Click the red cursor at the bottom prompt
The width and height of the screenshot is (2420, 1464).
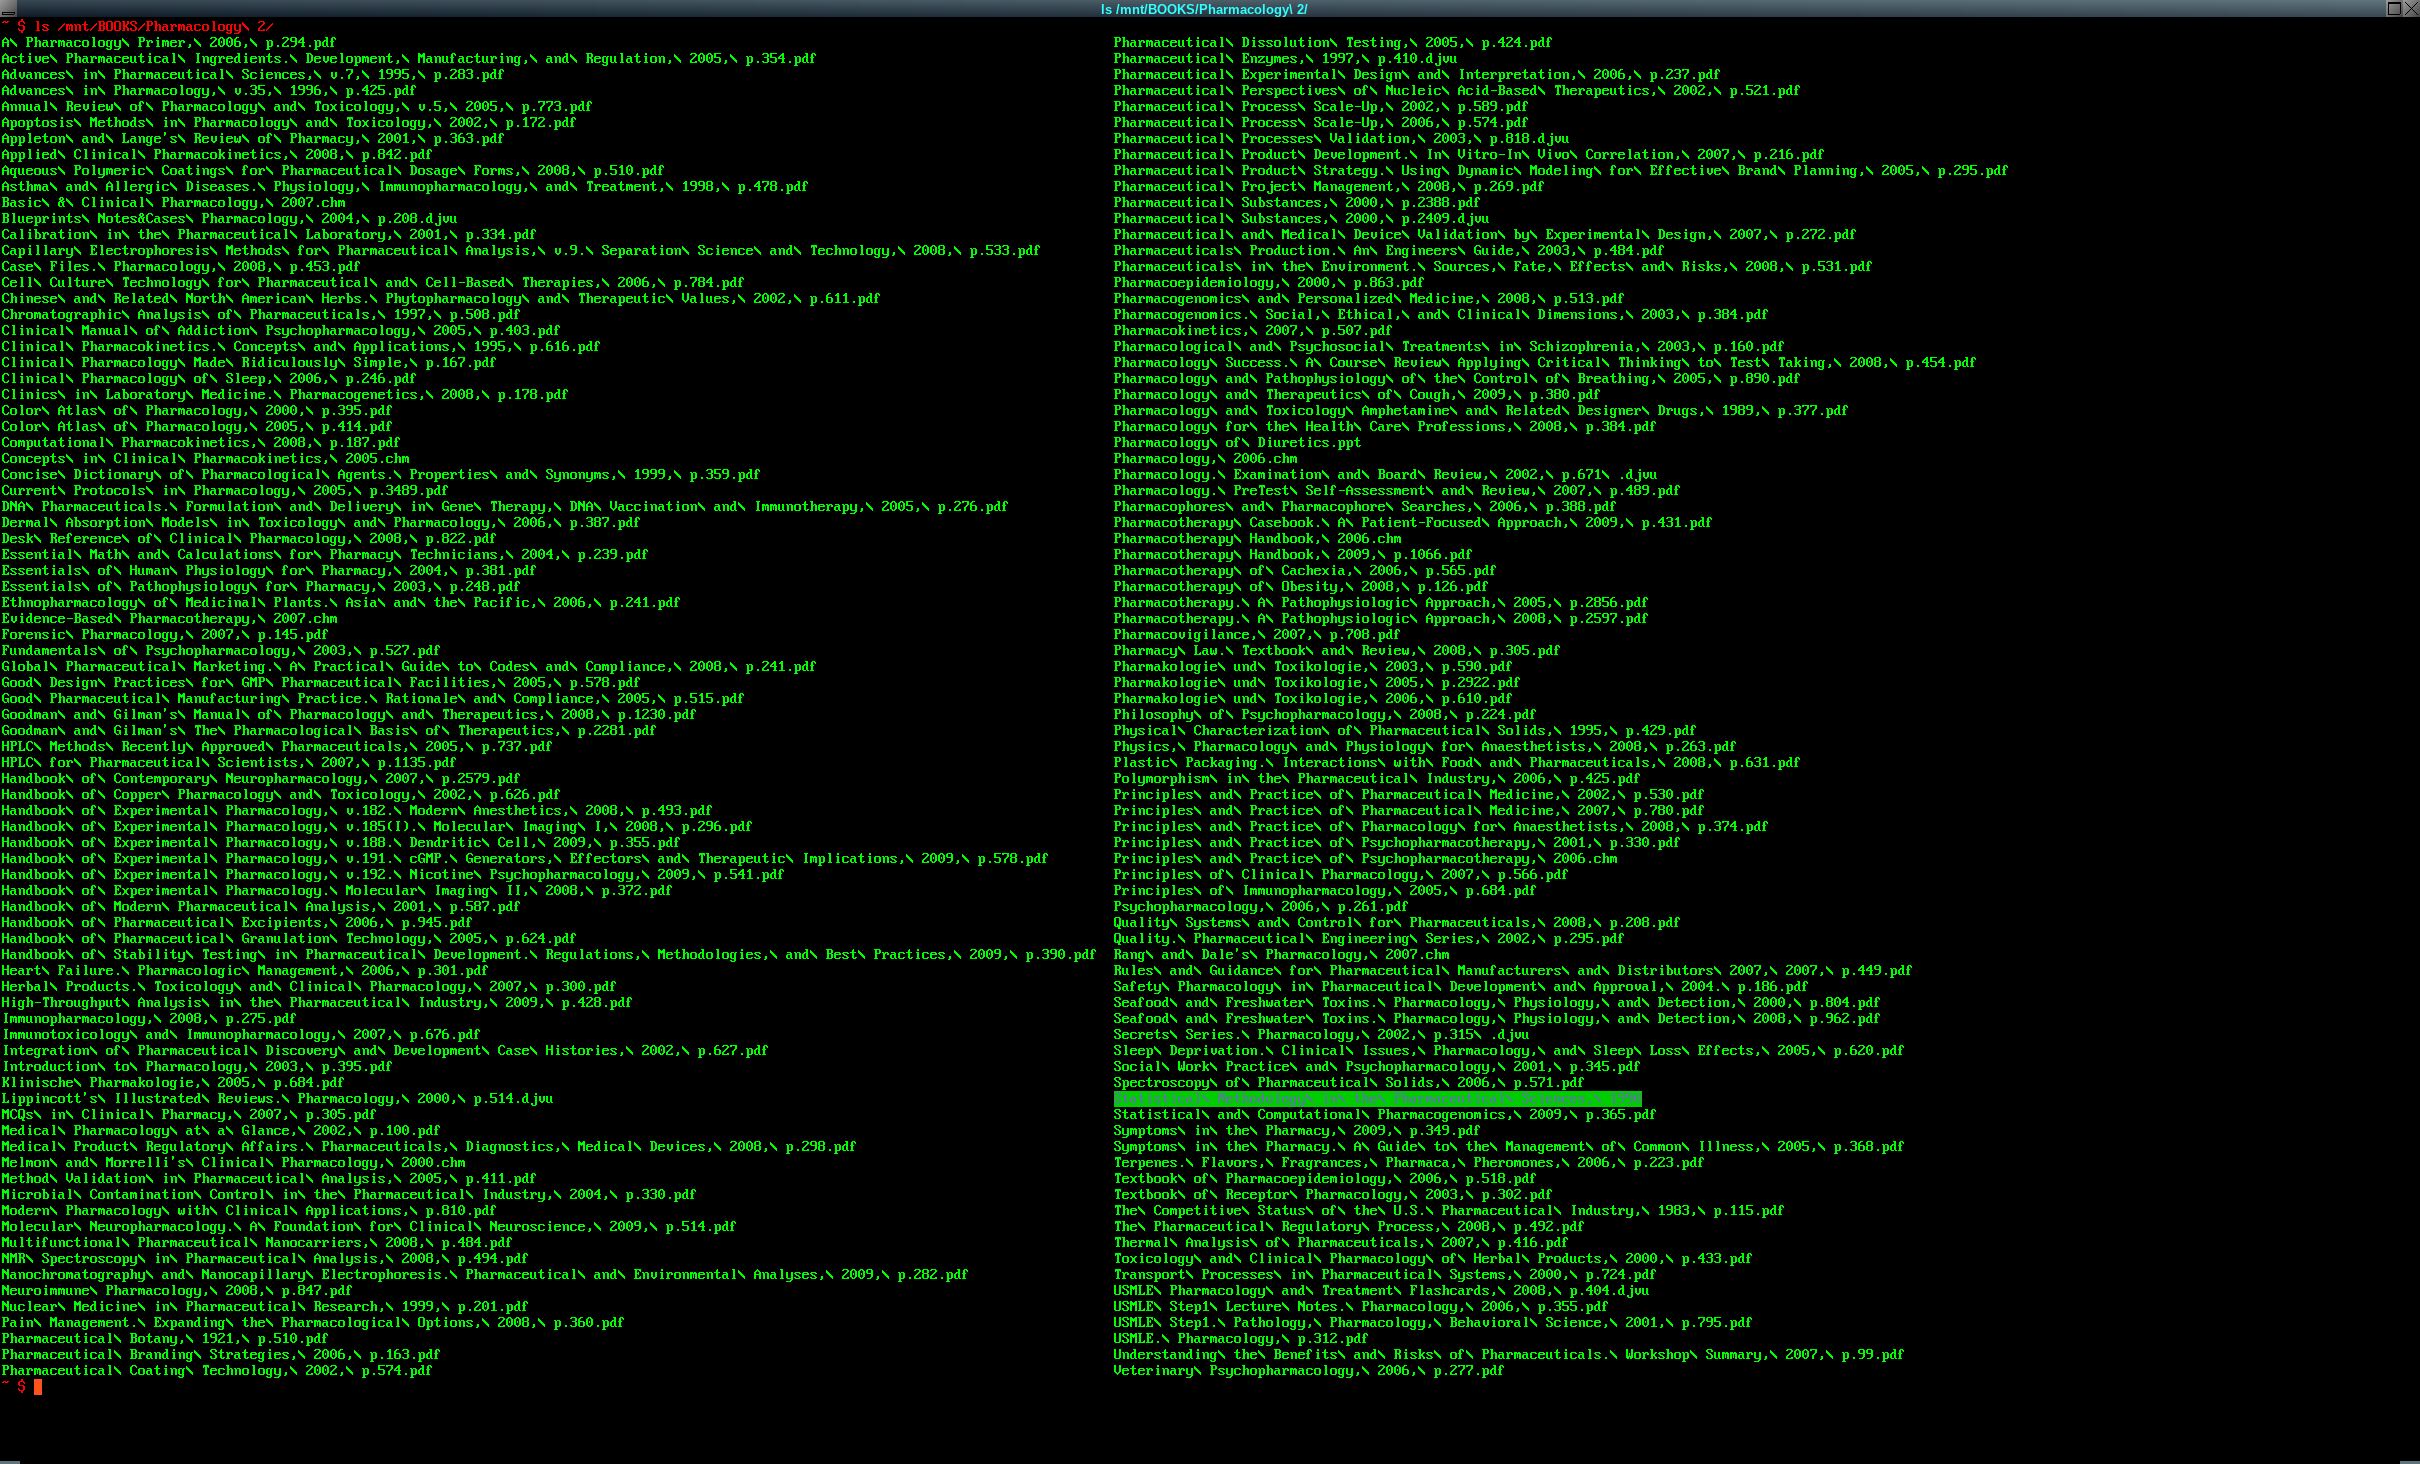pos(38,1387)
